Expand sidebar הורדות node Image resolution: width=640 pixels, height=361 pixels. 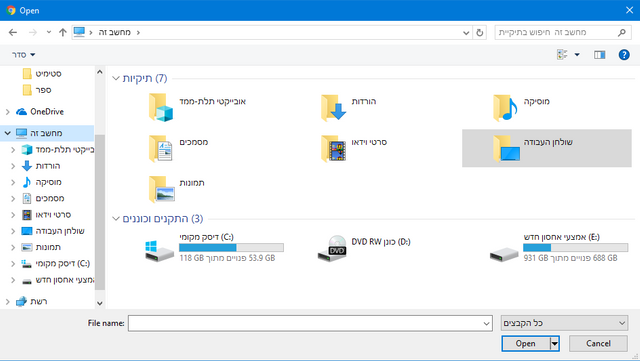coord(13,166)
